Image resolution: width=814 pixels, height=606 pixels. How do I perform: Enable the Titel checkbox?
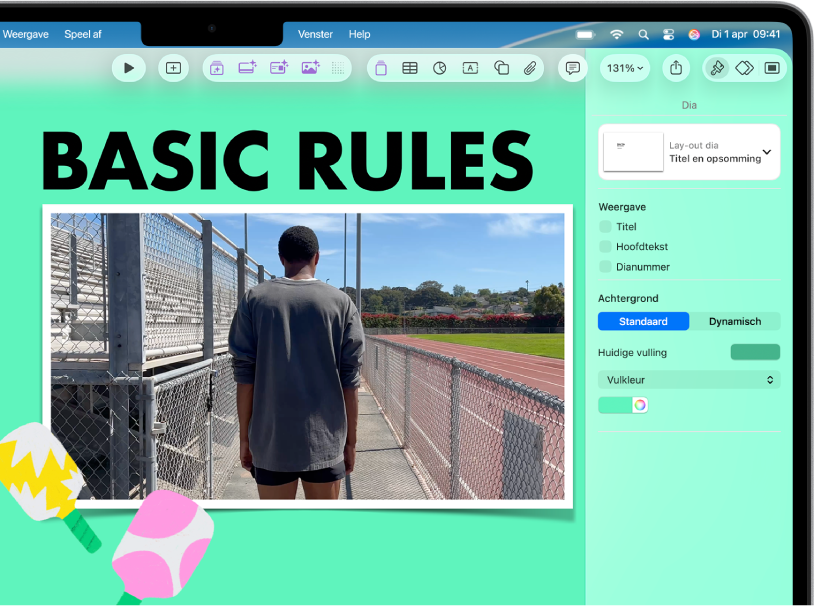(x=605, y=226)
